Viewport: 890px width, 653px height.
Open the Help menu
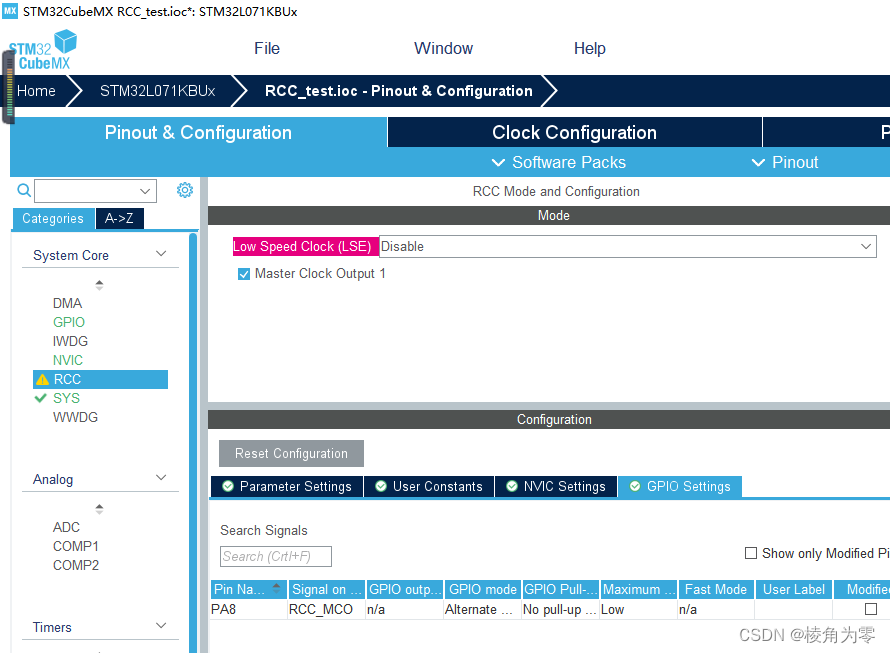[x=589, y=48]
